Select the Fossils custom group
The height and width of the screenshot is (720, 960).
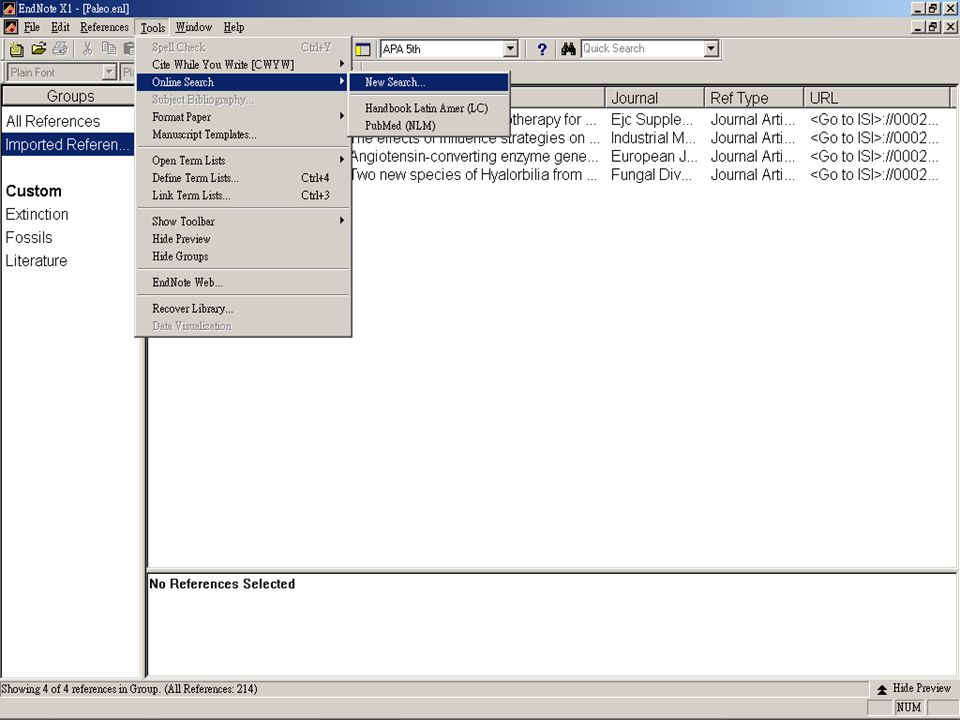[x=29, y=238]
